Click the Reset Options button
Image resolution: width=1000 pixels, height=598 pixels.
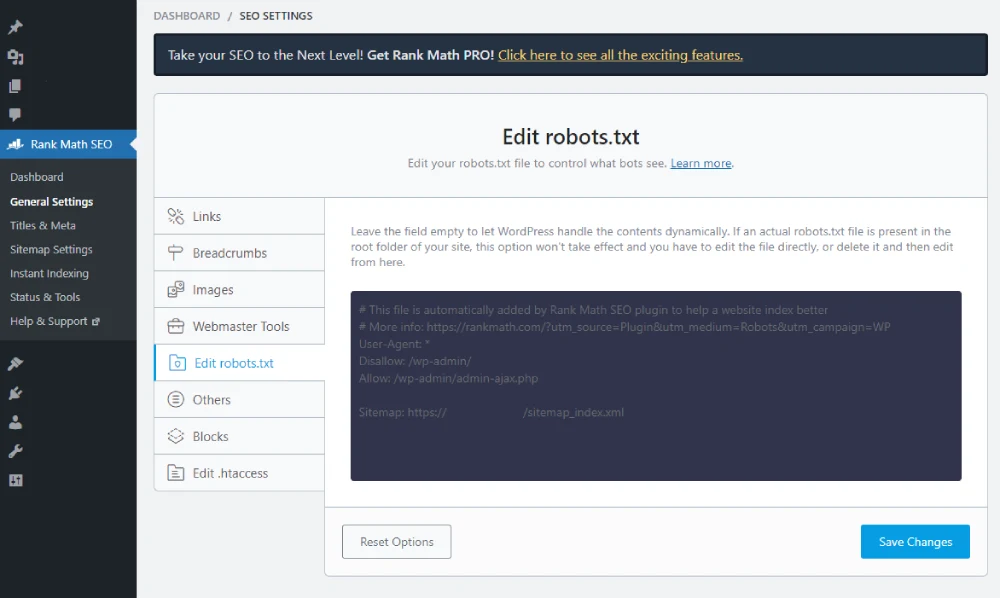(x=396, y=541)
